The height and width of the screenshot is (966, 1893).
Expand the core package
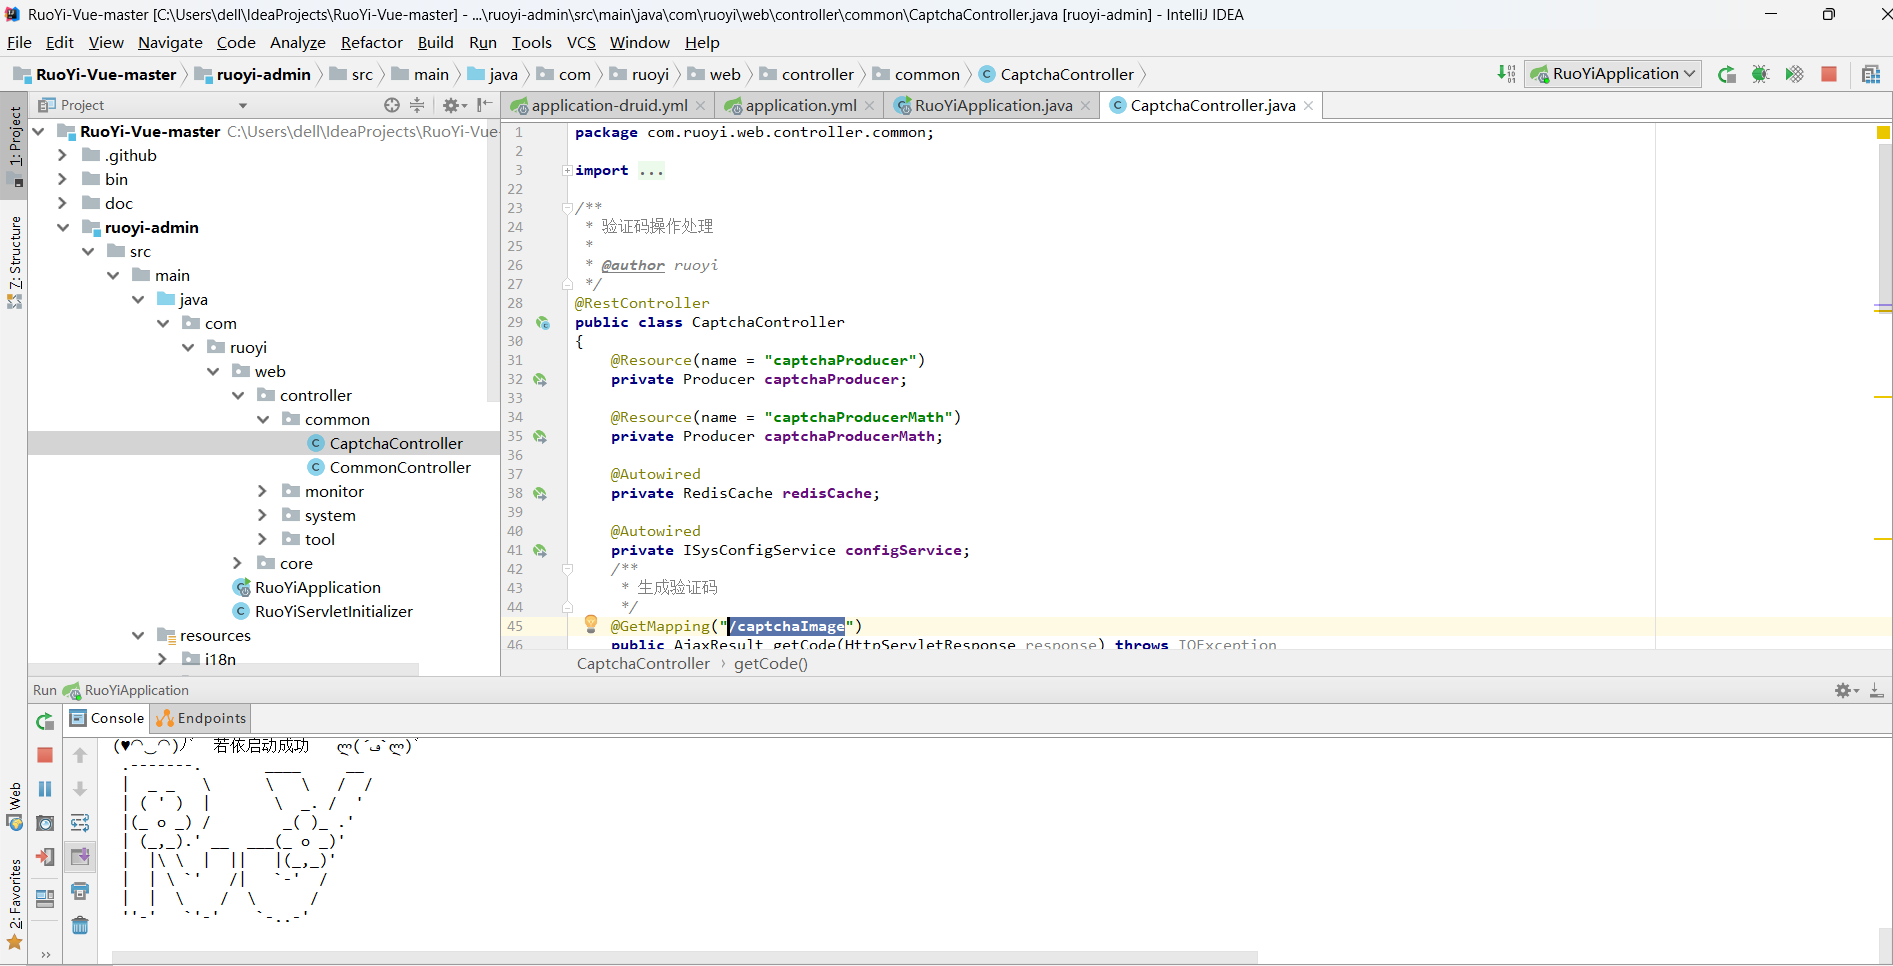[237, 563]
